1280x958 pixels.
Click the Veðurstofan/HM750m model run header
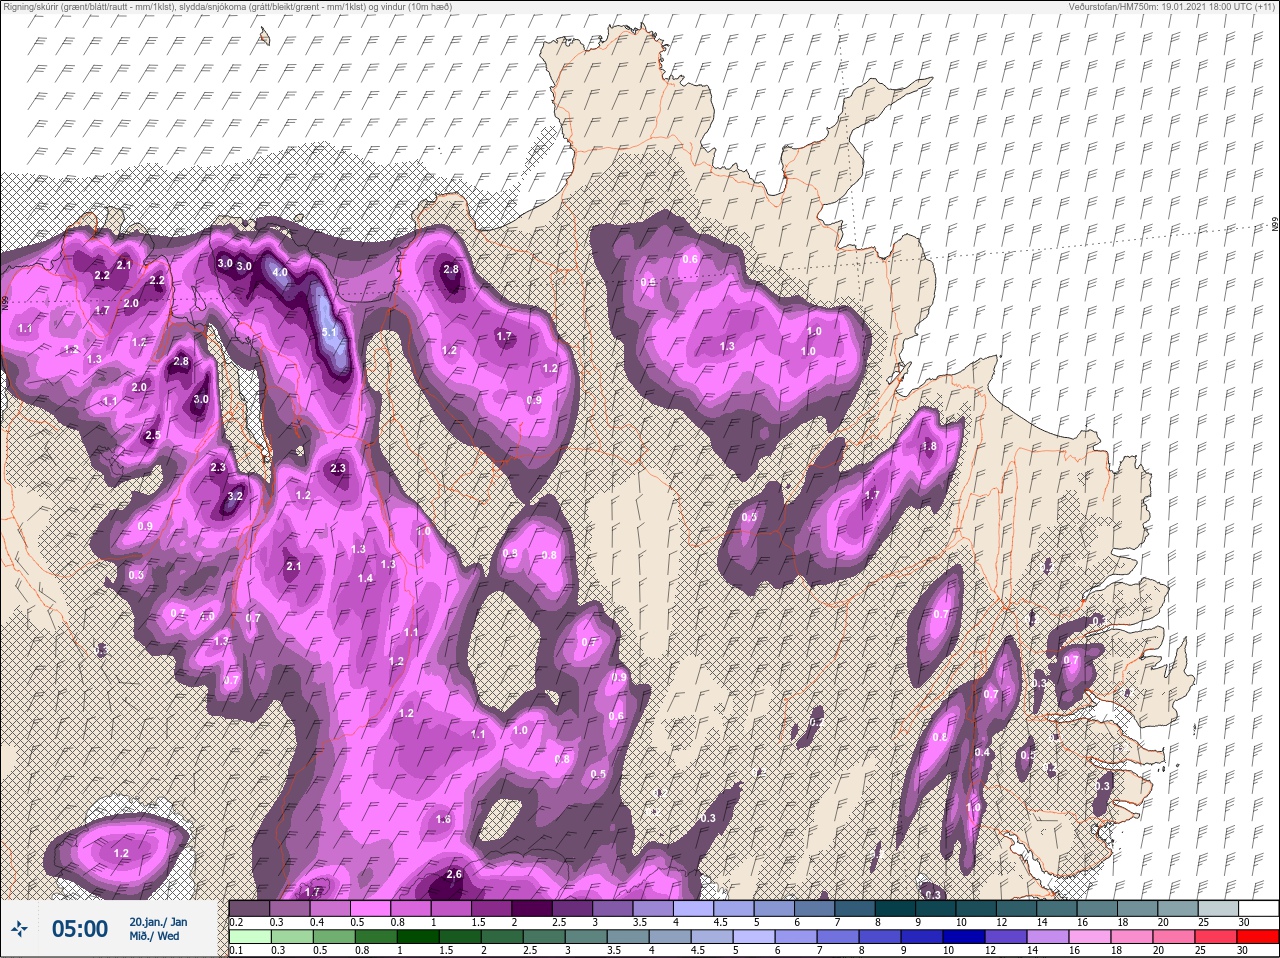pyautogui.click(x=1171, y=6)
